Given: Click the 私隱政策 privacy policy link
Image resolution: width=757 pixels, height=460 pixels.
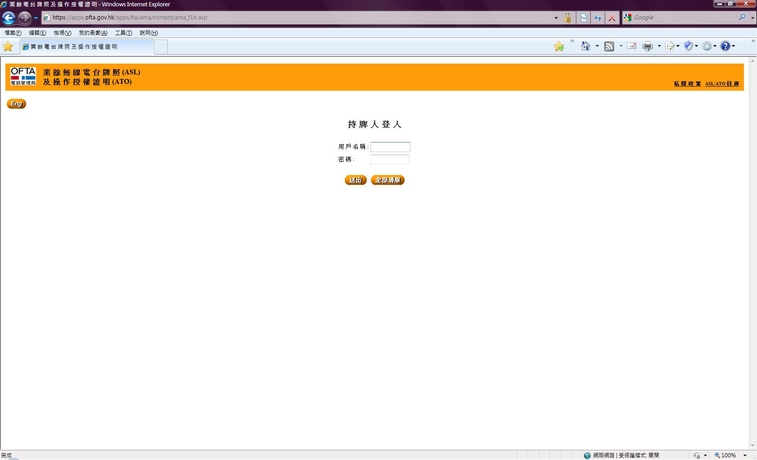Looking at the screenshot, I should coord(687,84).
